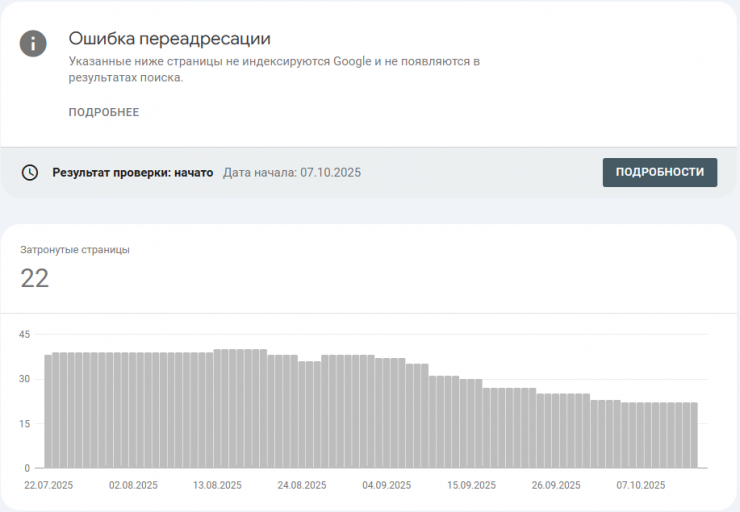This screenshot has width=740, height=512.
Task: Click the 26.09.2025 axis date label
Action: point(556,485)
